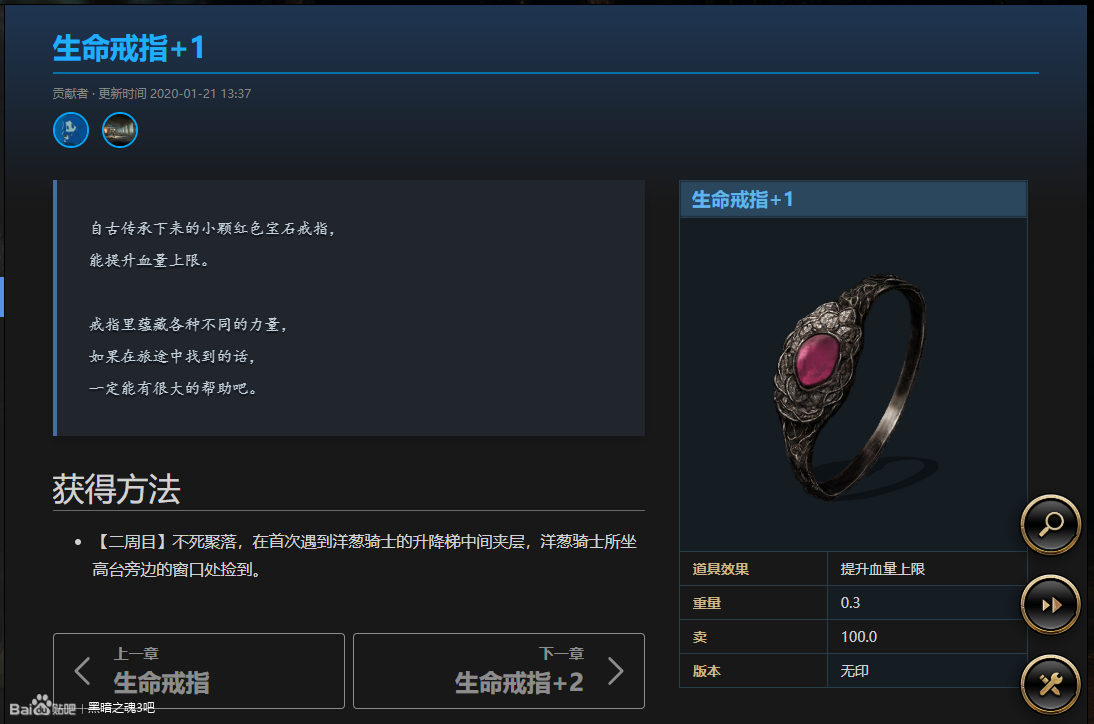Image resolution: width=1094 pixels, height=724 pixels.
Task: Click the right chevron next-chapter arrow
Action: pyautogui.click(x=615, y=671)
